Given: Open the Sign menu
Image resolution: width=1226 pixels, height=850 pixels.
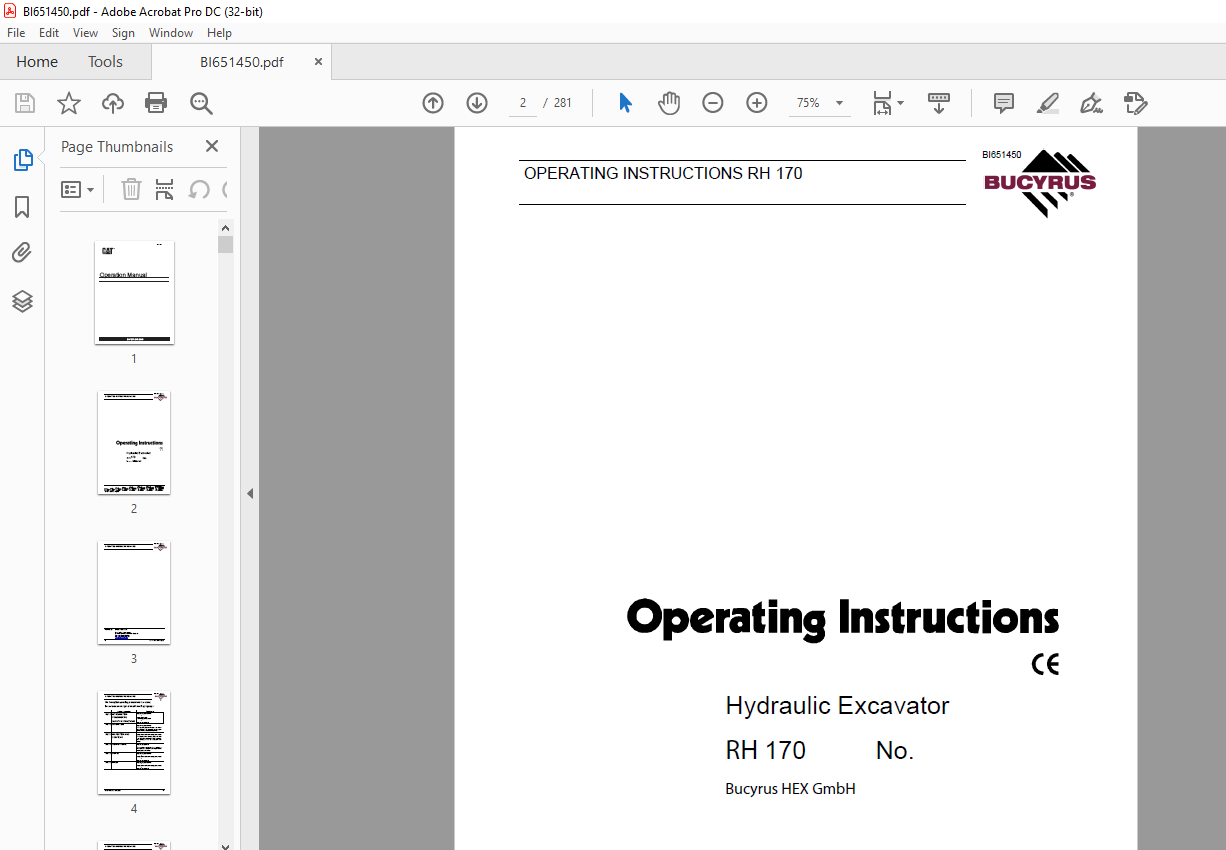Looking at the screenshot, I should (123, 33).
